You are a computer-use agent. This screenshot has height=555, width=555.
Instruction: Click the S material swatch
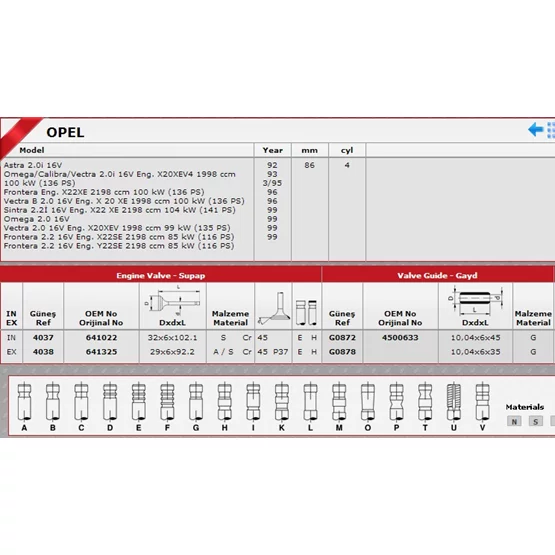(536, 421)
